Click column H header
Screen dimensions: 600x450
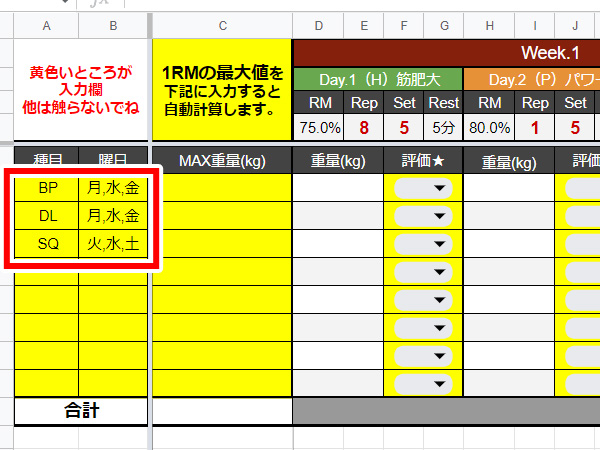pyautogui.click(x=489, y=23)
